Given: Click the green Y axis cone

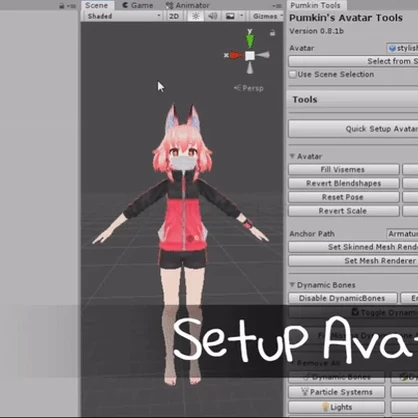Looking at the screenshot, I should pos(250,40).
